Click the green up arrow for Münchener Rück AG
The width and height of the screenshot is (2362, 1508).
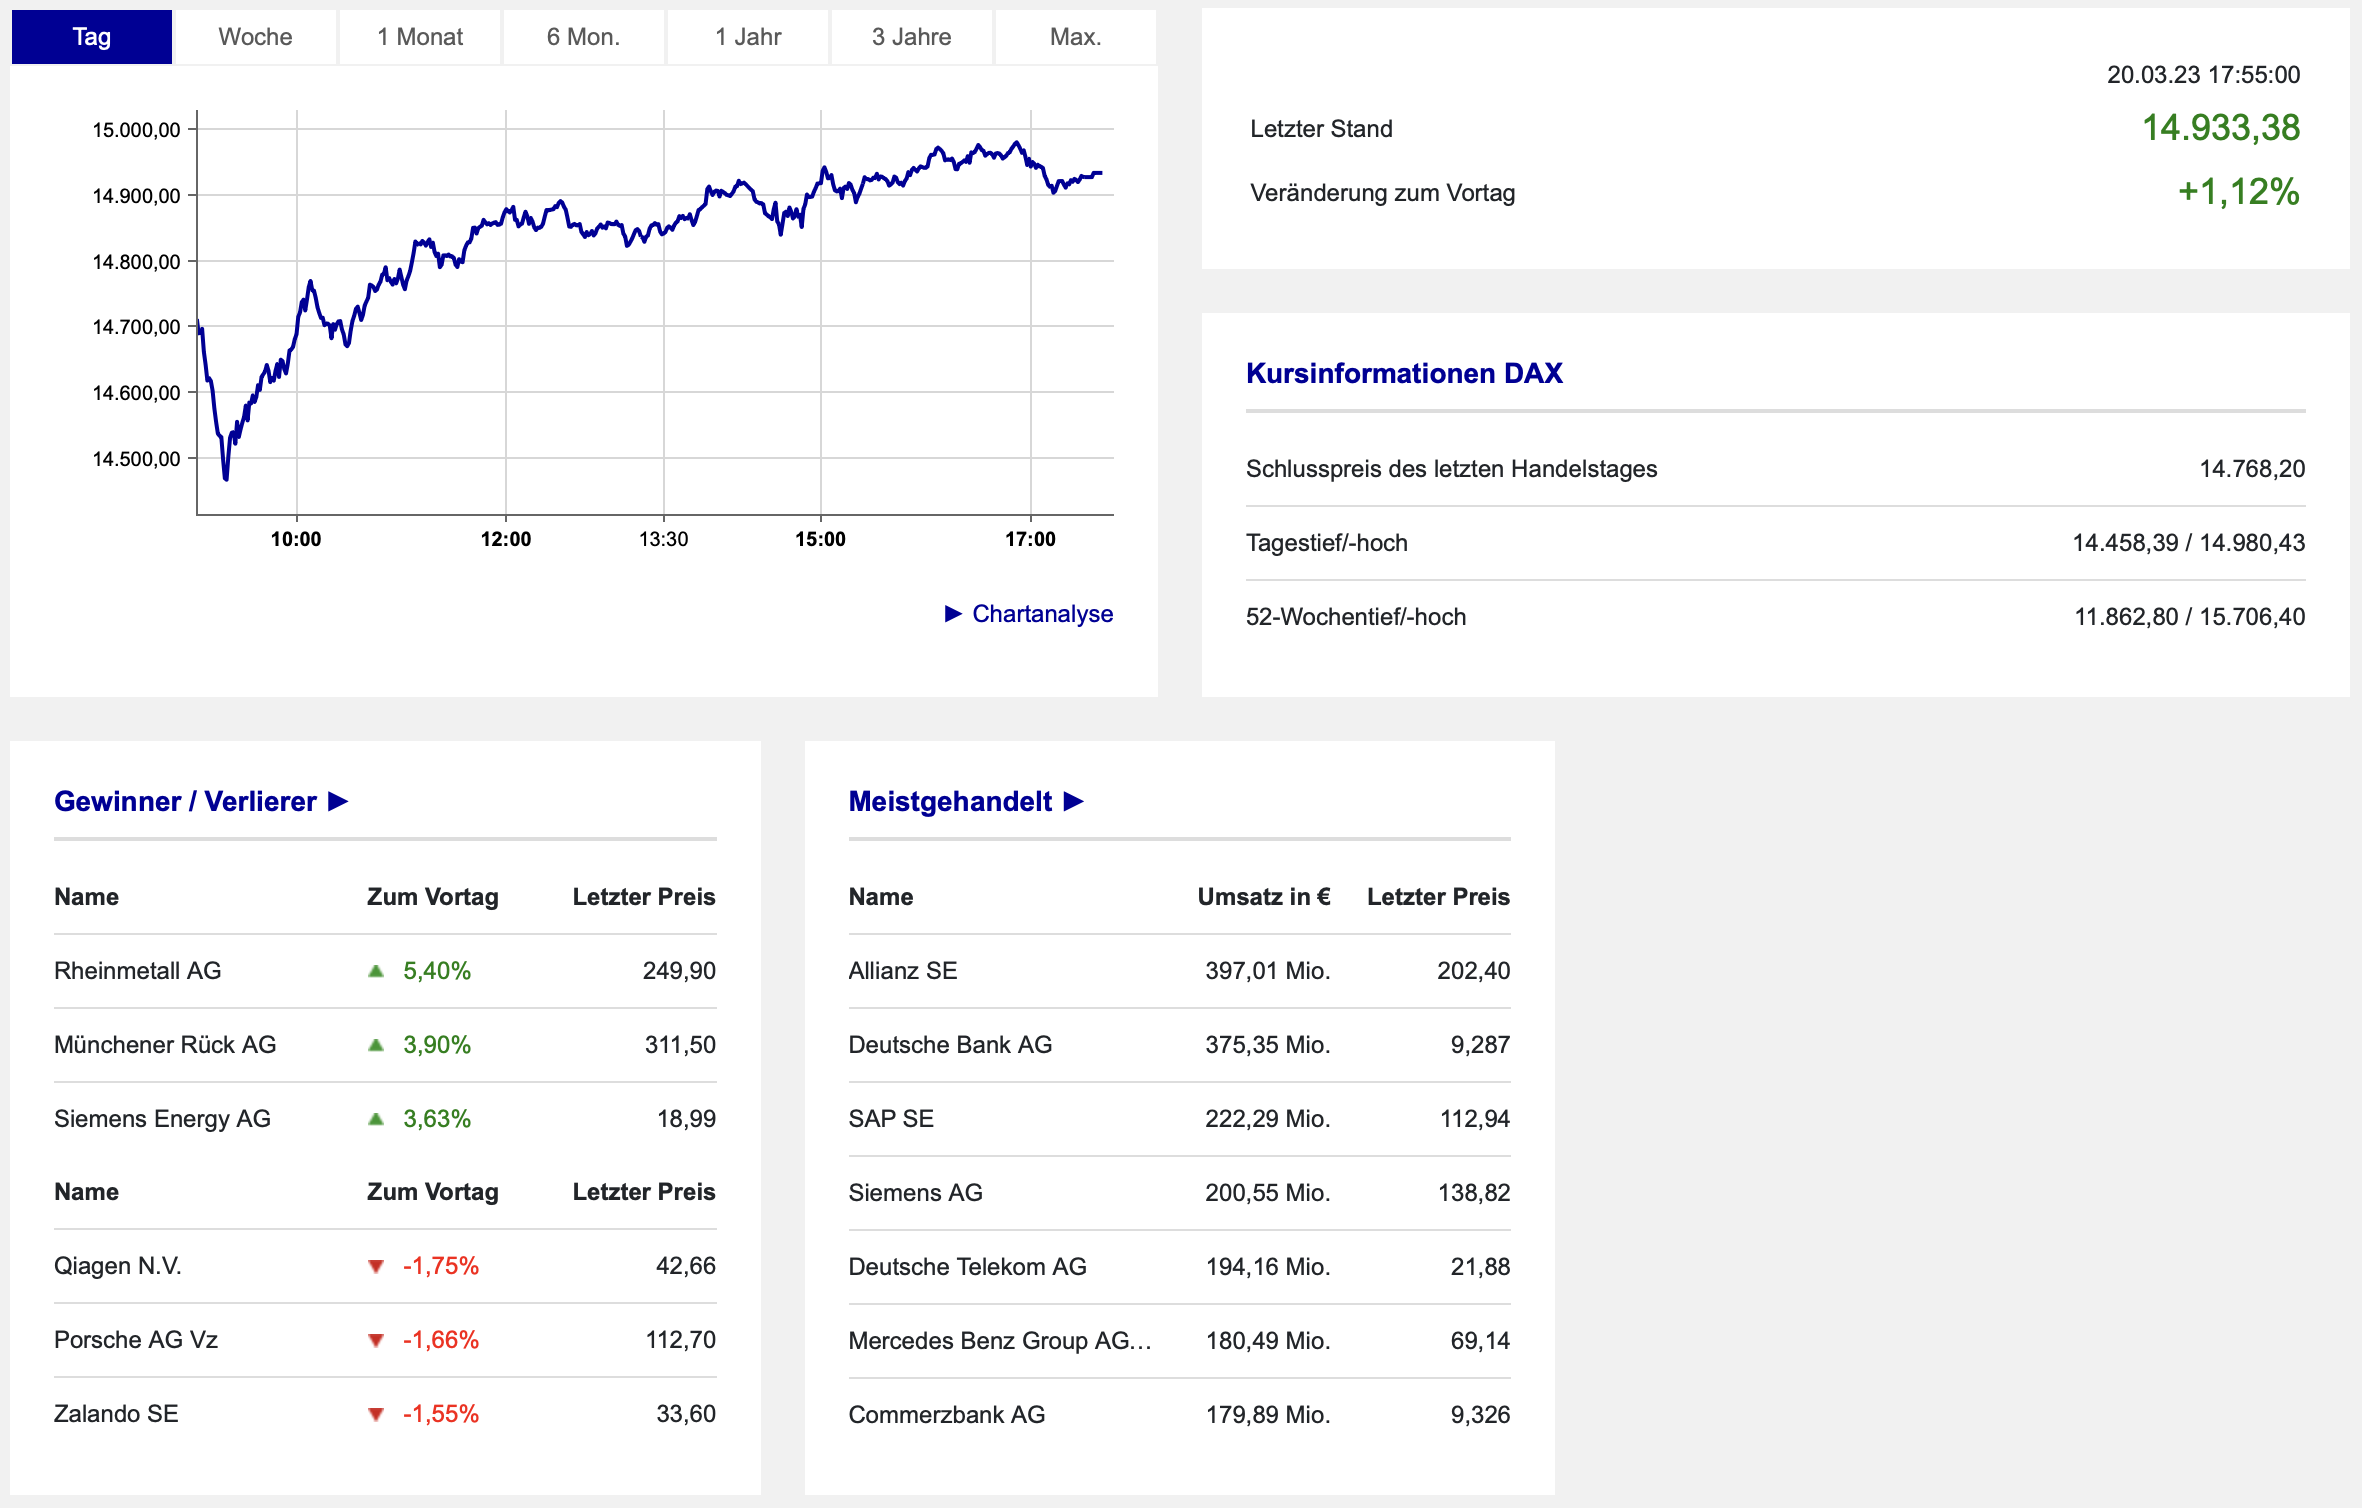376,1045
